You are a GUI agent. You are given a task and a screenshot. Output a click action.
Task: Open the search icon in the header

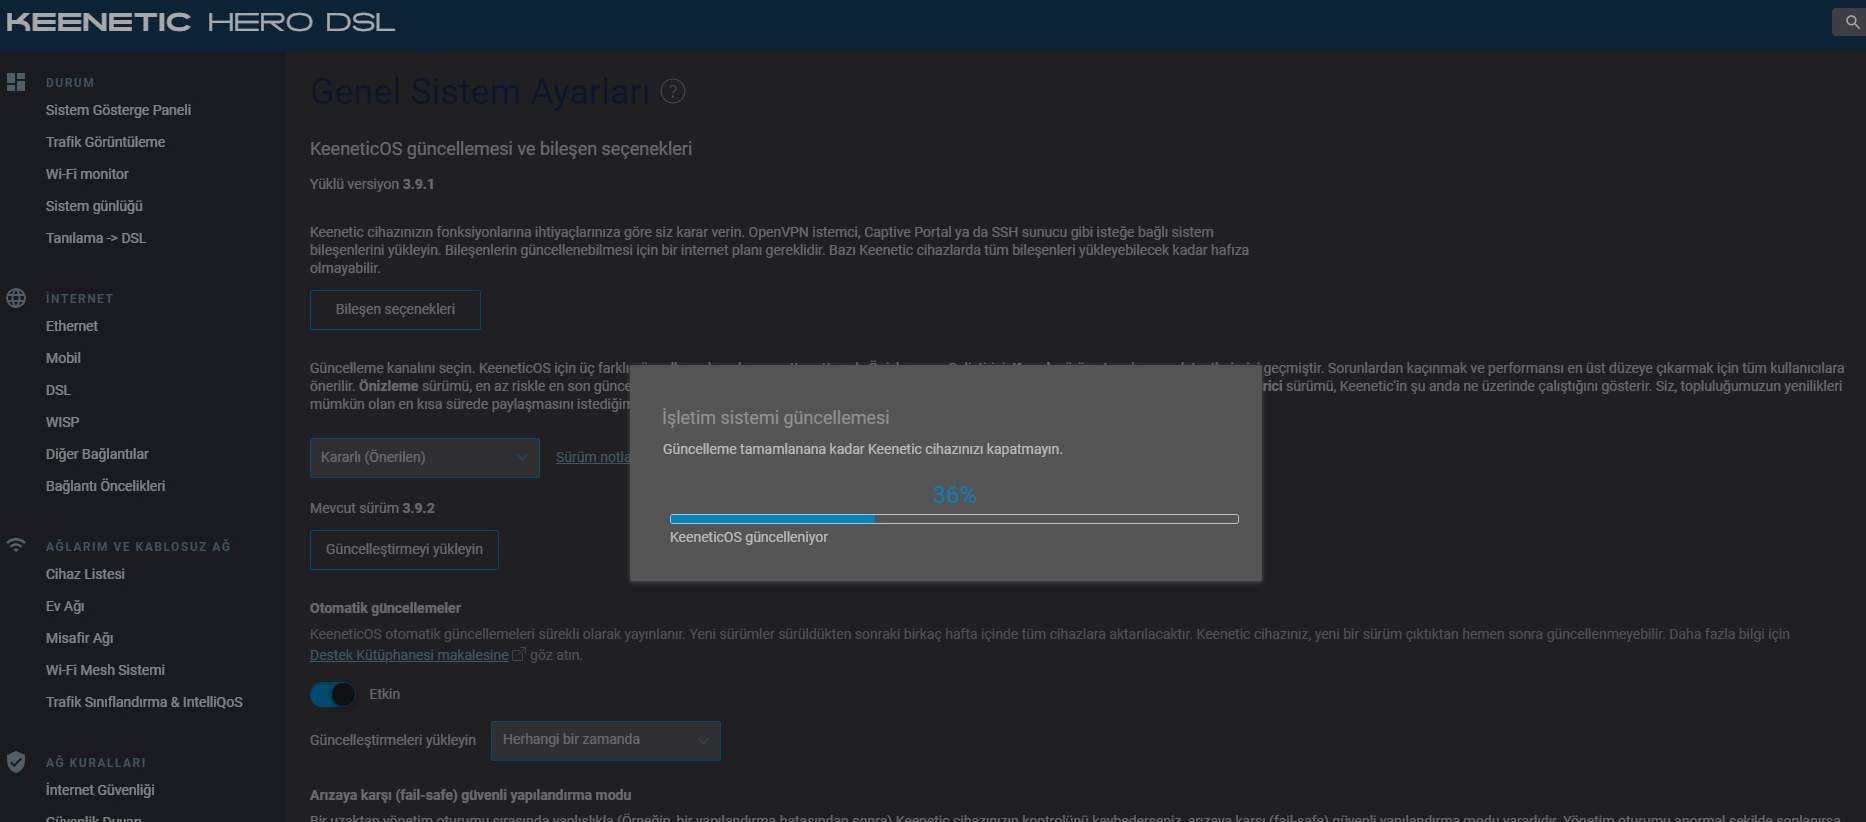click(1851, 22)
